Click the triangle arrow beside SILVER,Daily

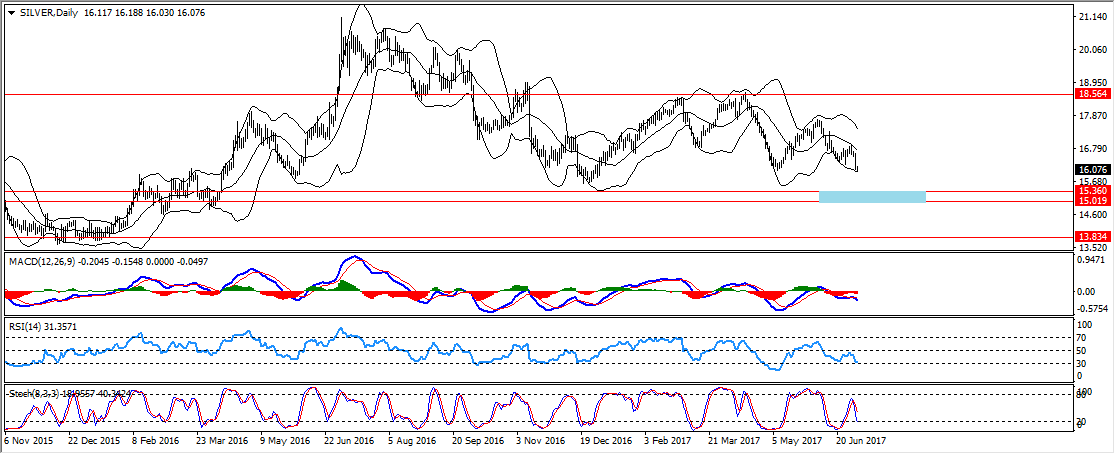pos(11,12)
